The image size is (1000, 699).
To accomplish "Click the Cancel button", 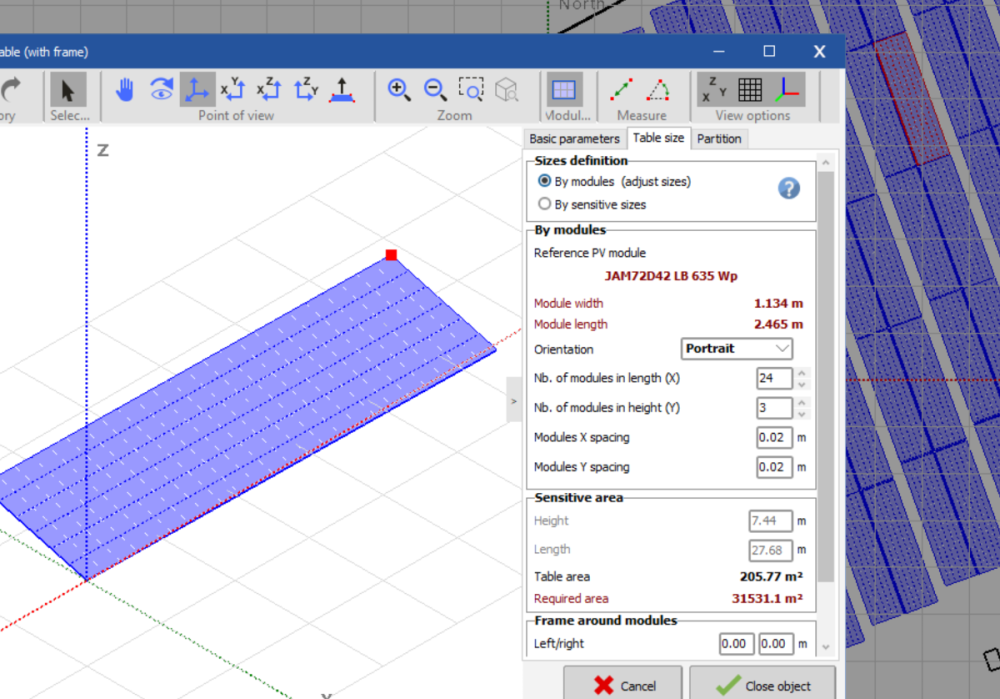I will pos(623,685).
